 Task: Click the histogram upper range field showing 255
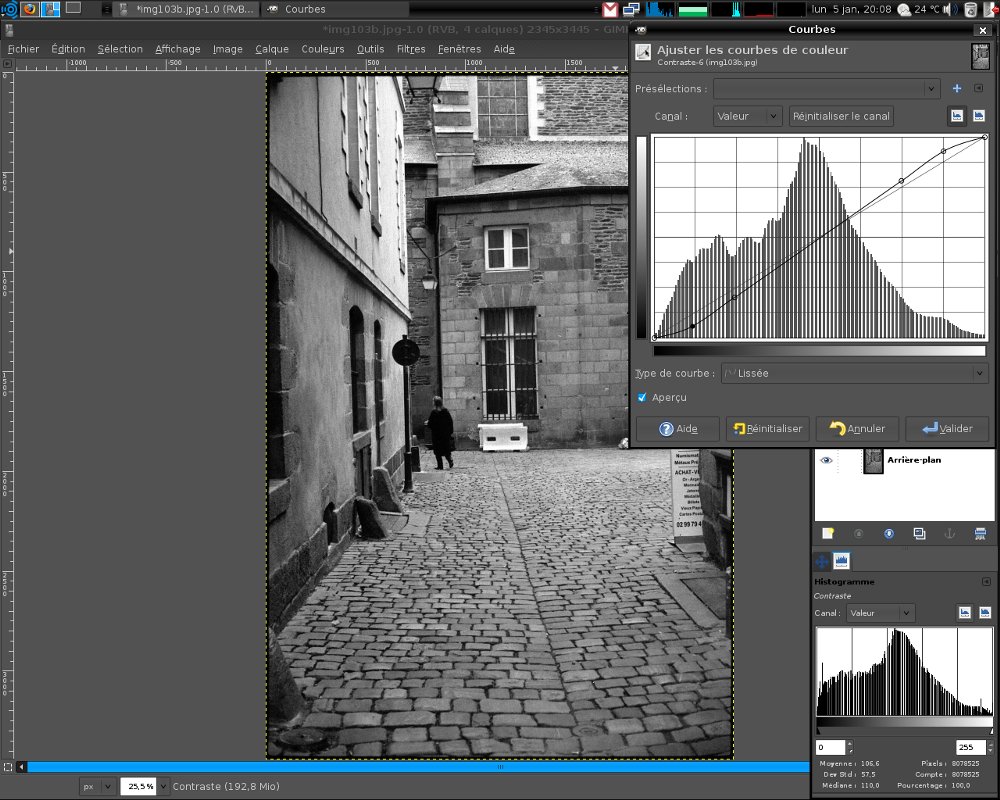click(x=971, y=747)
